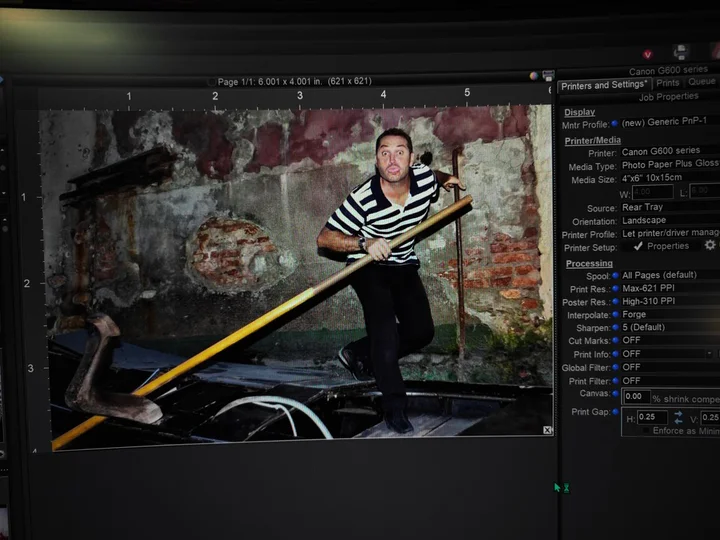Click the X icon at preview corner
Screen dimensions: 720x540
tap(547, 430)
